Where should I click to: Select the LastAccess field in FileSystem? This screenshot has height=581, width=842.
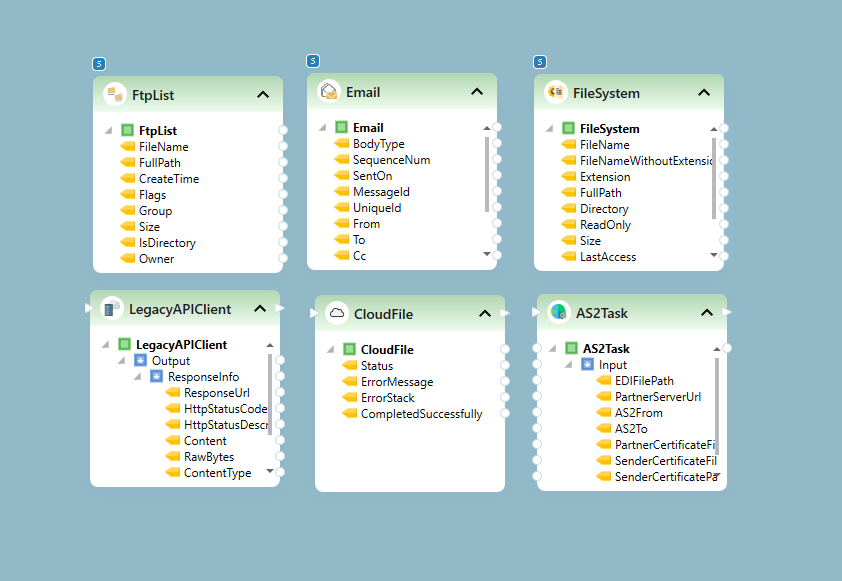[x=608, y=257]
